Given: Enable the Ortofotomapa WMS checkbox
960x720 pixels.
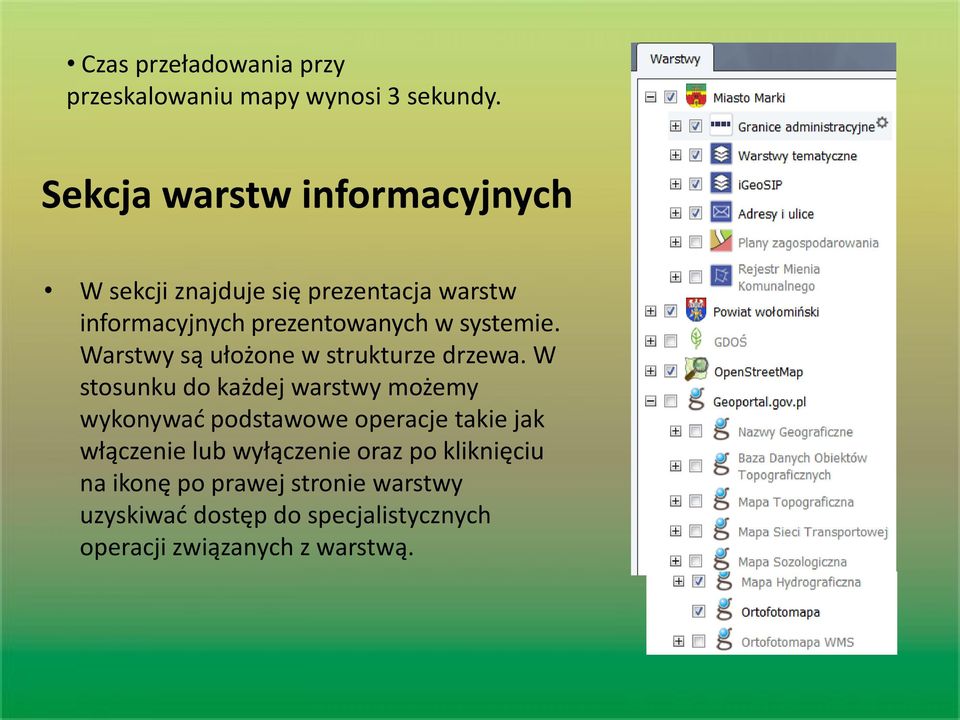Looking at the screenshot, I should (699, 642).
